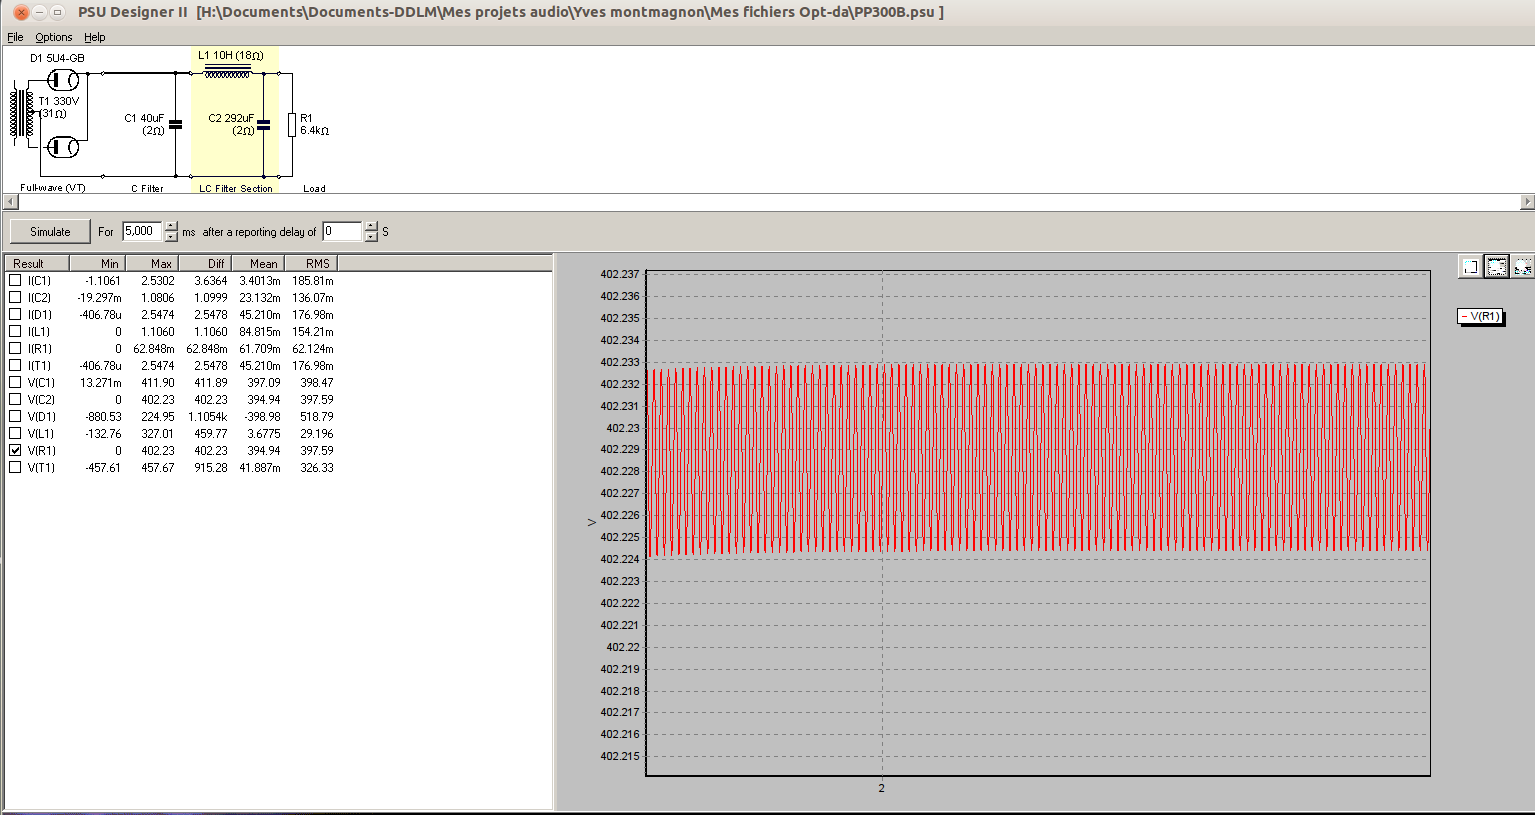
Task: Click the 'T1 330V' label
Action: 58,101
